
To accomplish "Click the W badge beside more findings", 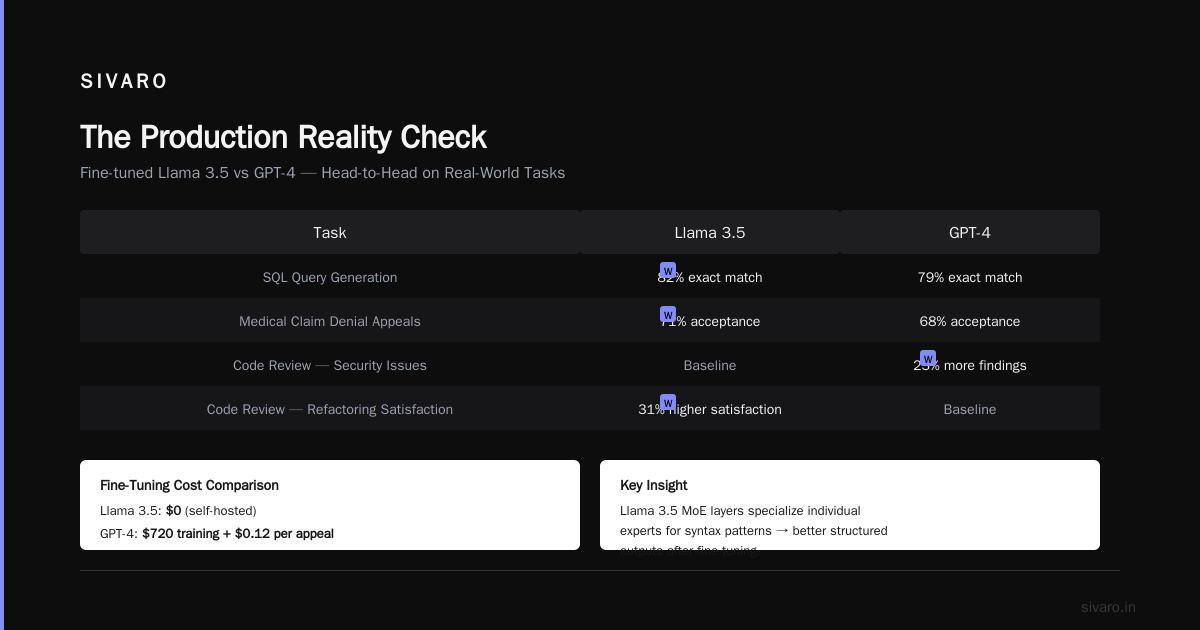I will (x=928, y=358).
